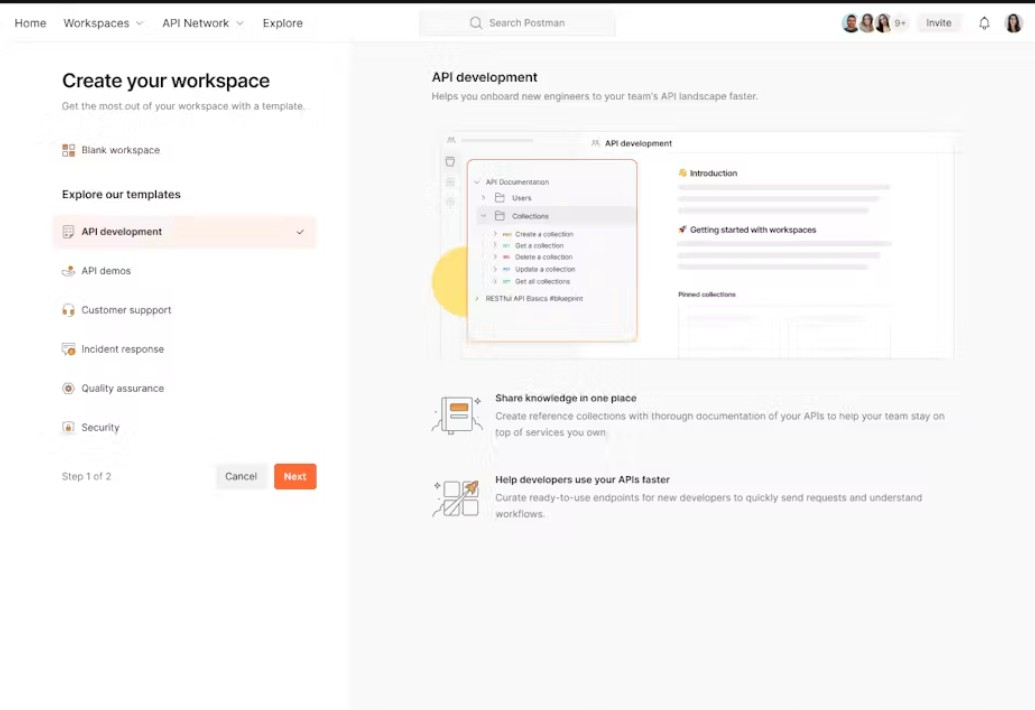Go to the Home menu

(x=30, y=23)
